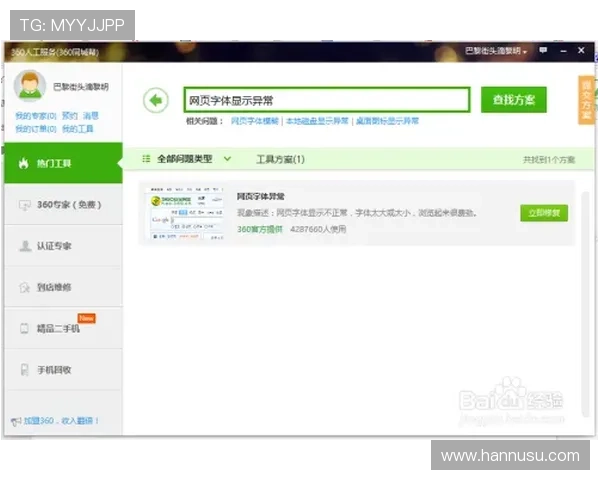Select the 工具方案(1) tab
Screen dimensions: 600x480
tap(280, 159)
